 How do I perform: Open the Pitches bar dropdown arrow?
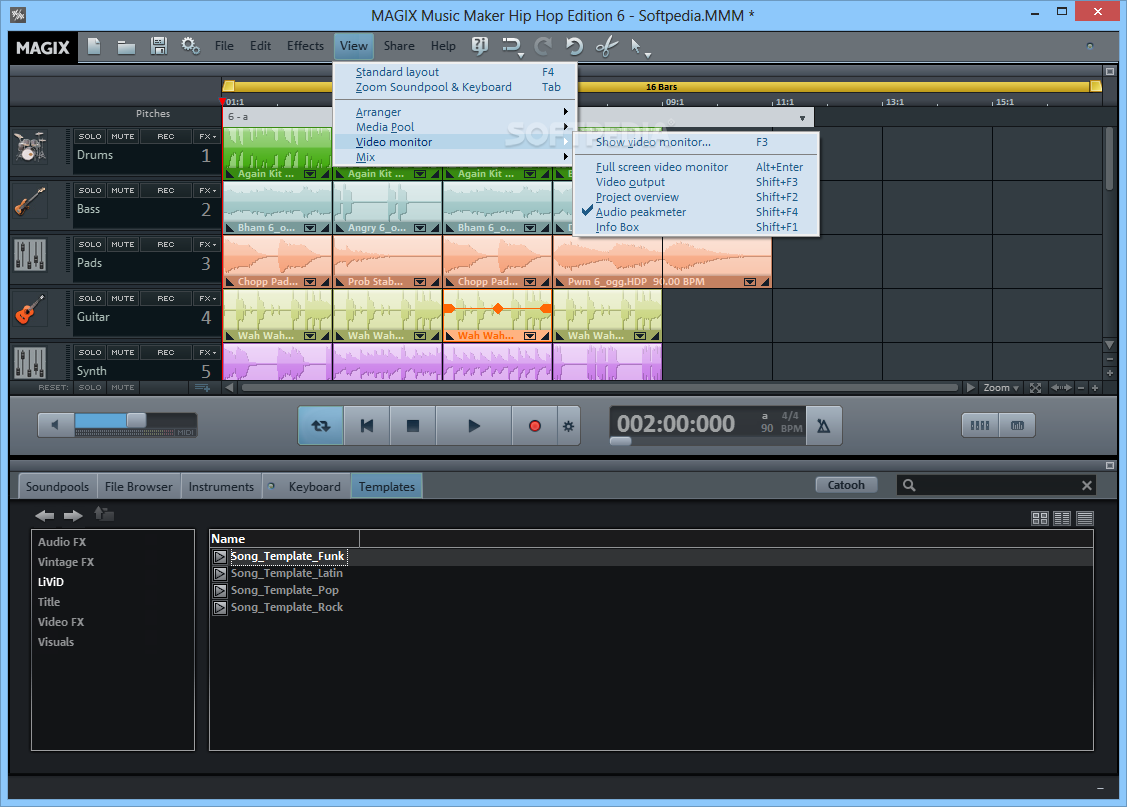802,118
